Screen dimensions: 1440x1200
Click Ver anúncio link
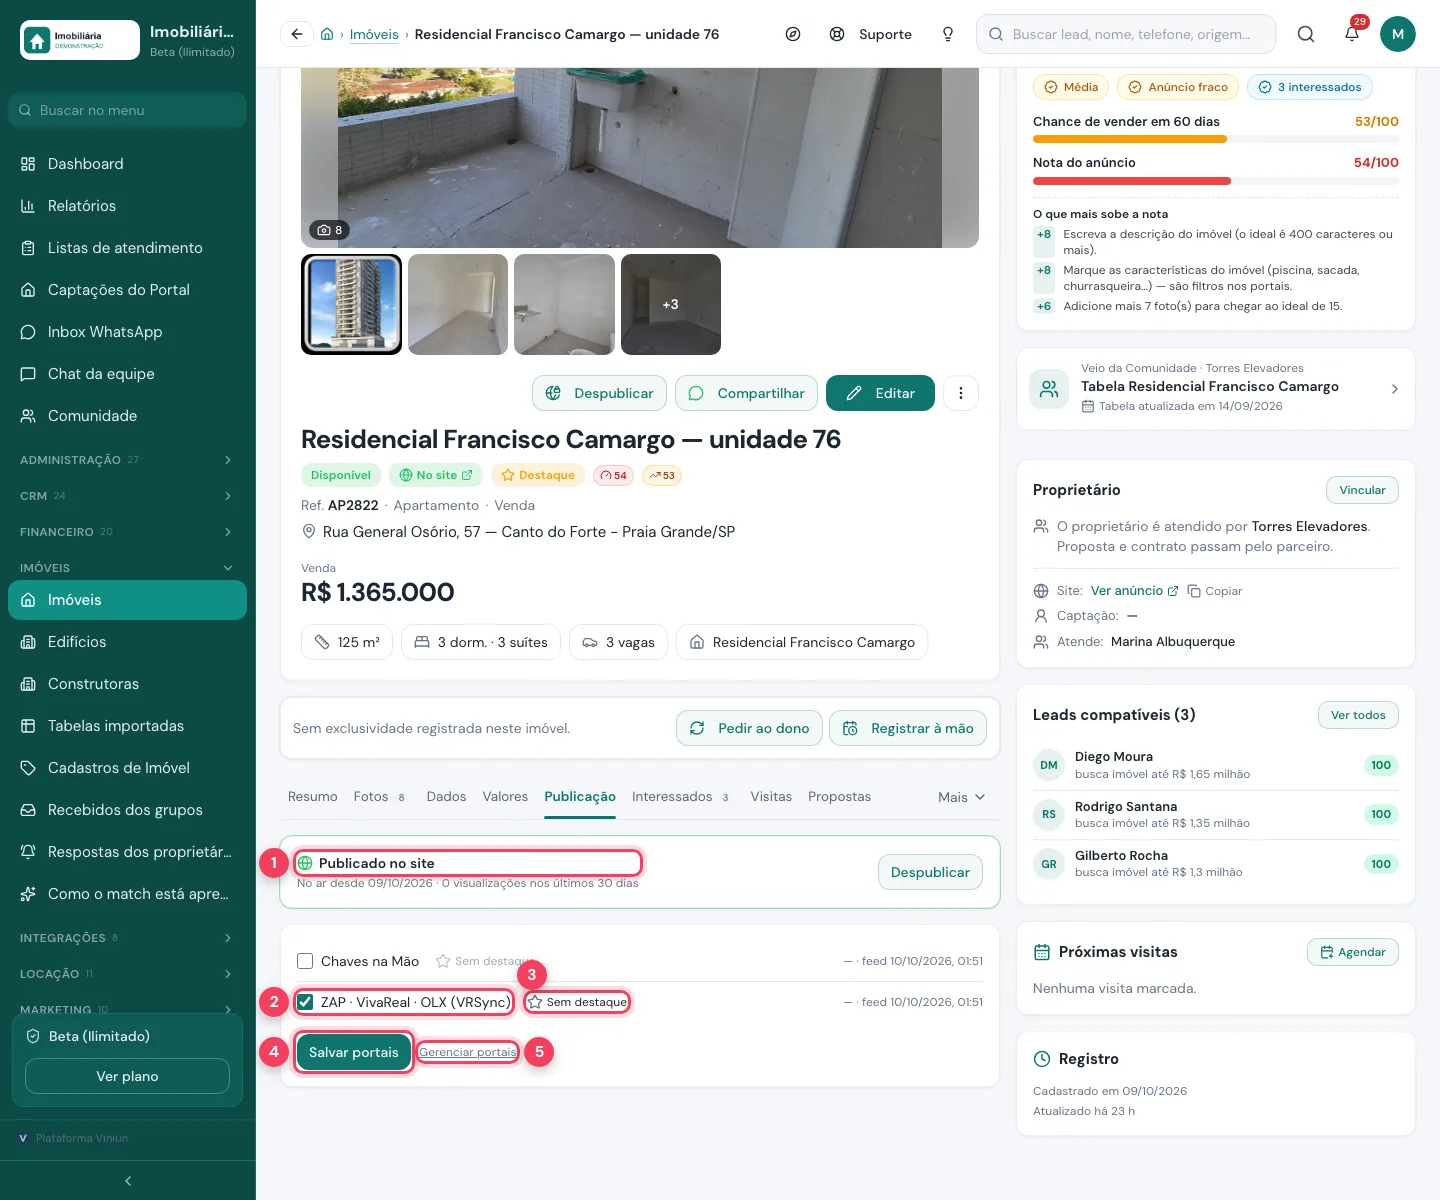click(x=1135, y=591)
